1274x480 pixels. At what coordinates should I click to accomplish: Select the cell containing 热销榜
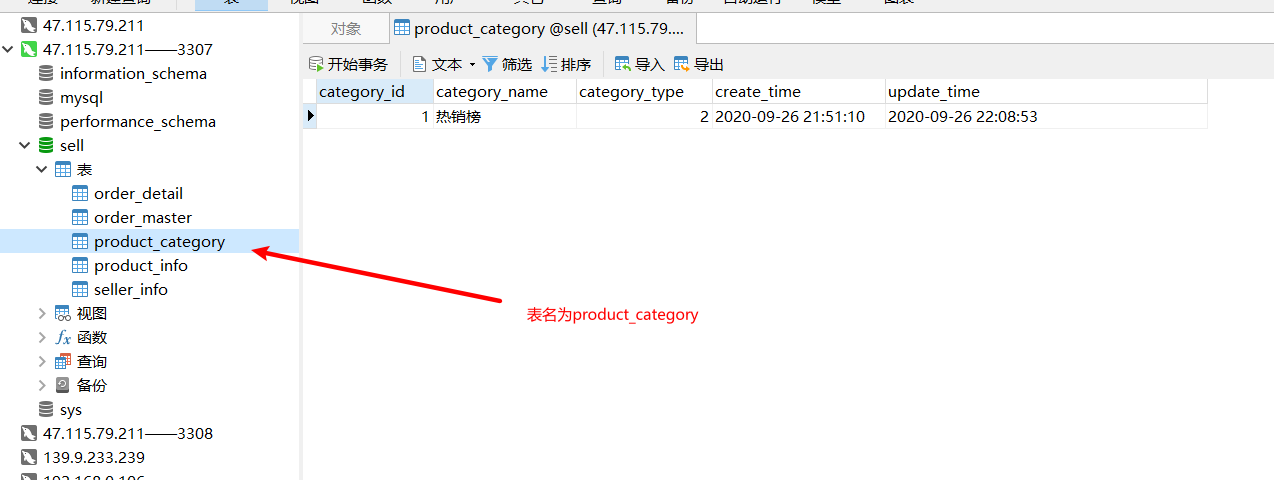pos(505,116)
